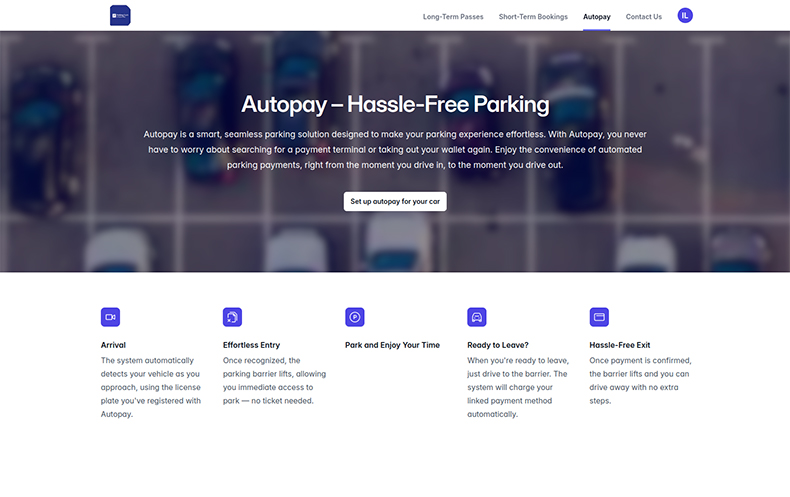
Task: Select the Autopay nav tab
Action: click(x=597, y=17)
